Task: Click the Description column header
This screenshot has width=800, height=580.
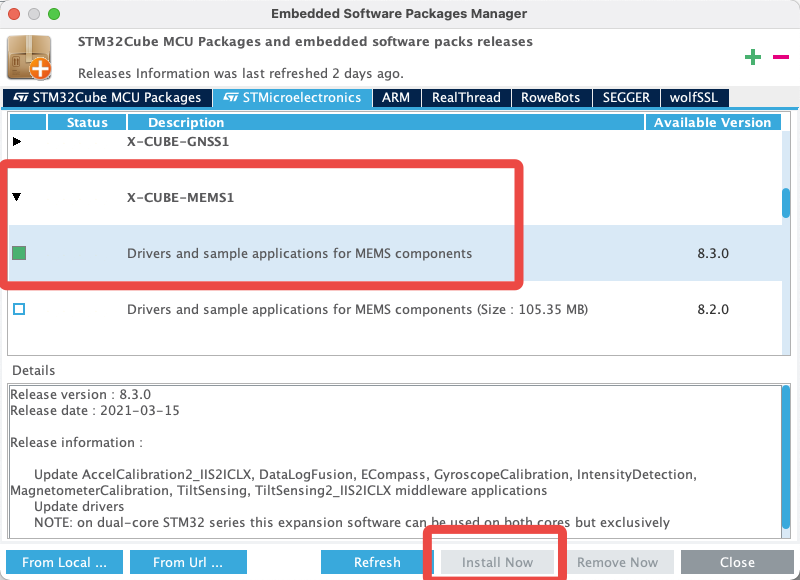Action: click(386, 122)
